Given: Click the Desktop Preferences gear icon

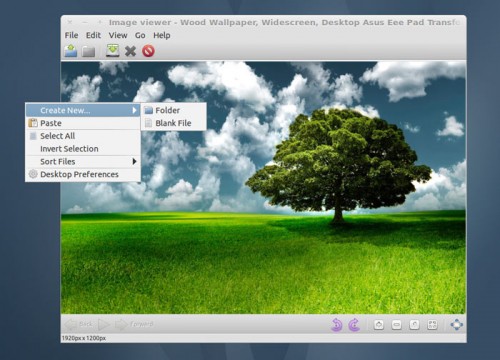Looking at the screenshot, I should click(x=33, y=174).
